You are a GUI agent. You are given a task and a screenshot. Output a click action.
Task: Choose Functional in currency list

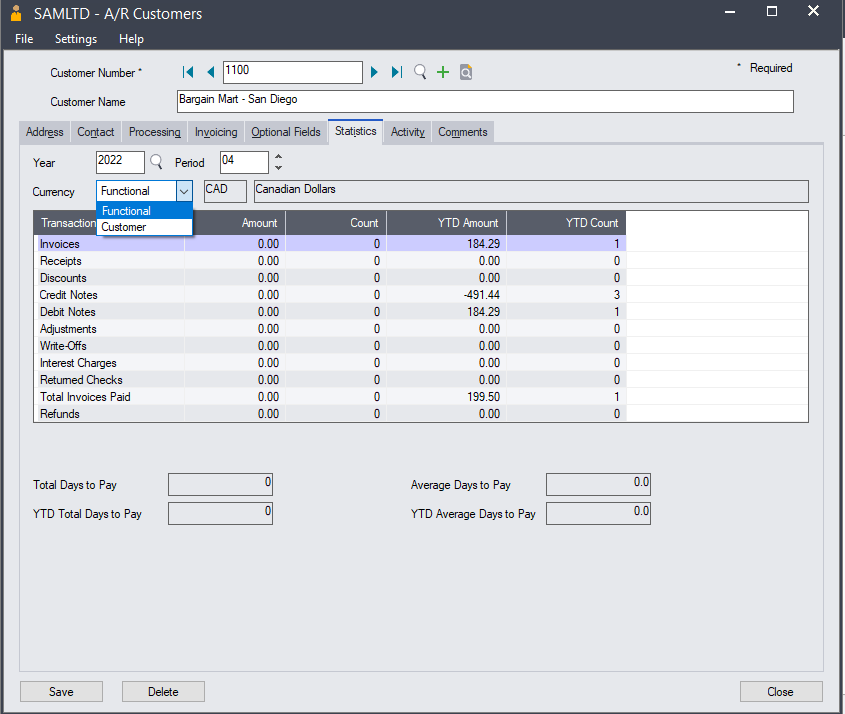click(126, 211)
